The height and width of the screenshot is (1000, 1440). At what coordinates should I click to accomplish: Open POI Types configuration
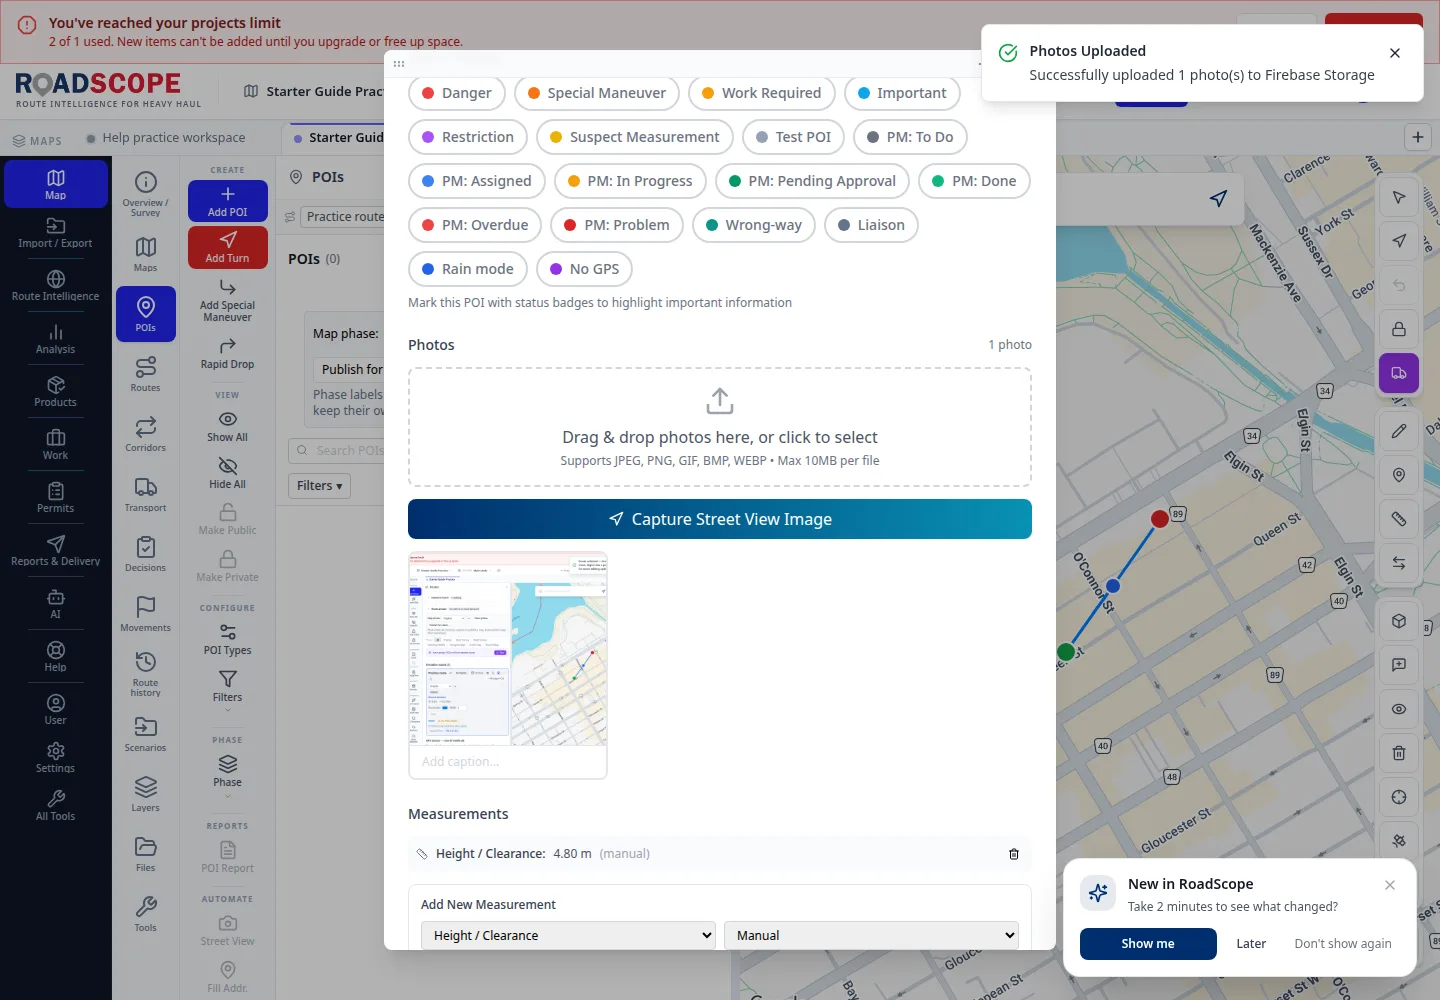pos(228,639)
